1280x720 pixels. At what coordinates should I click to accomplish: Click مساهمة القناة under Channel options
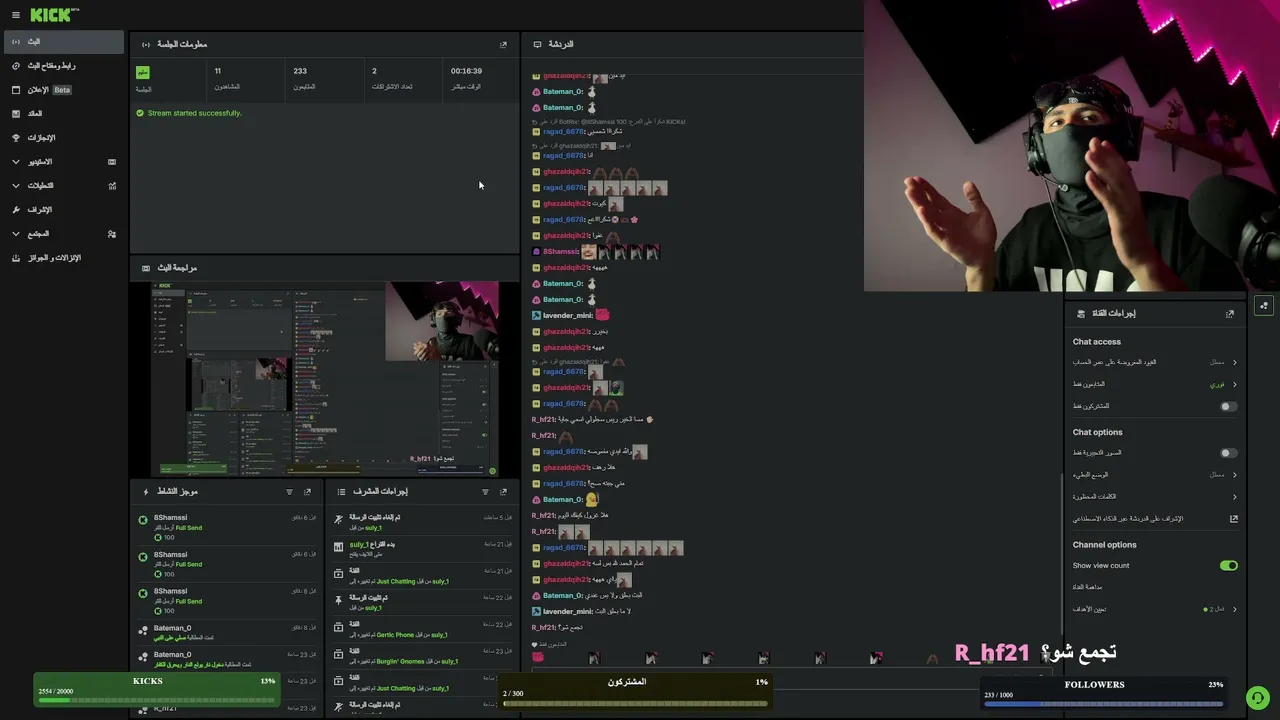(1088, 587)
